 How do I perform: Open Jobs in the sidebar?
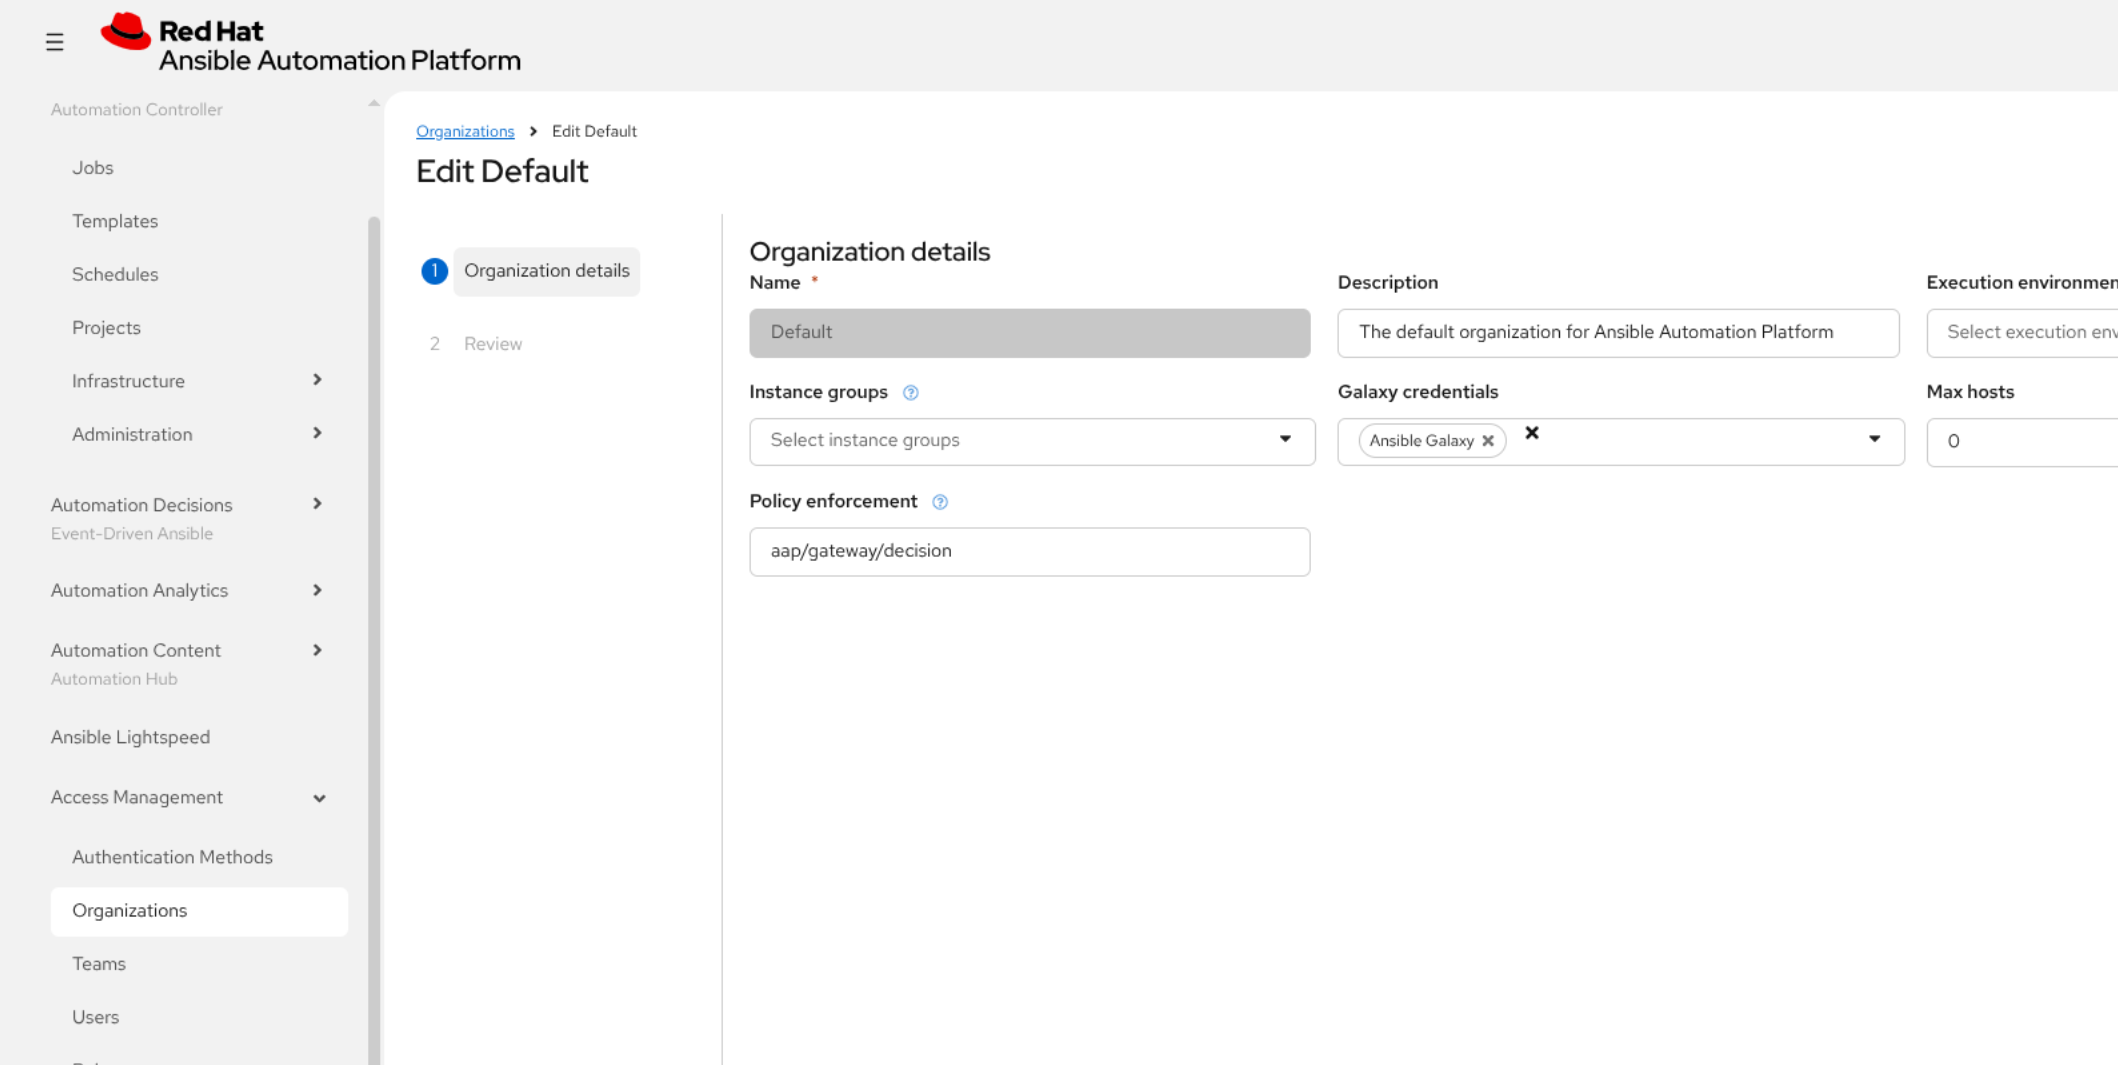92,168
